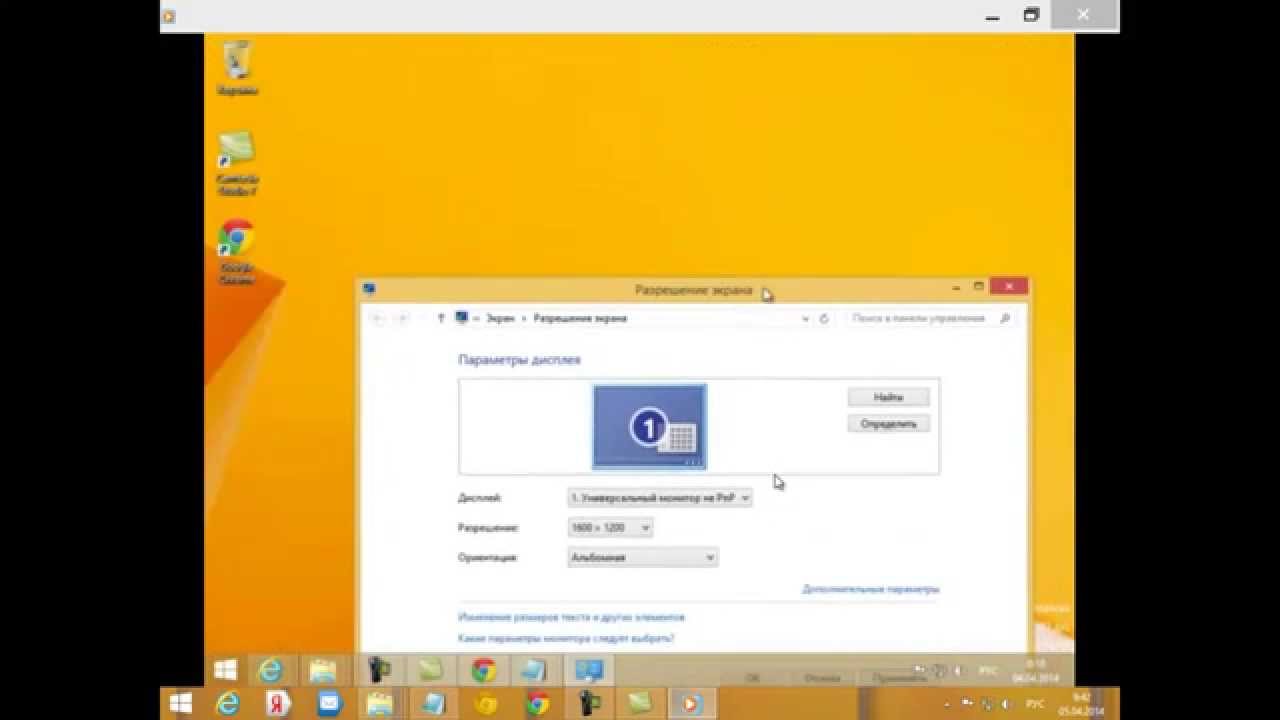The image size is (1280, 720).
Task: Open Chrome on the remote desktop taskbar
Action: coord(484,670)
